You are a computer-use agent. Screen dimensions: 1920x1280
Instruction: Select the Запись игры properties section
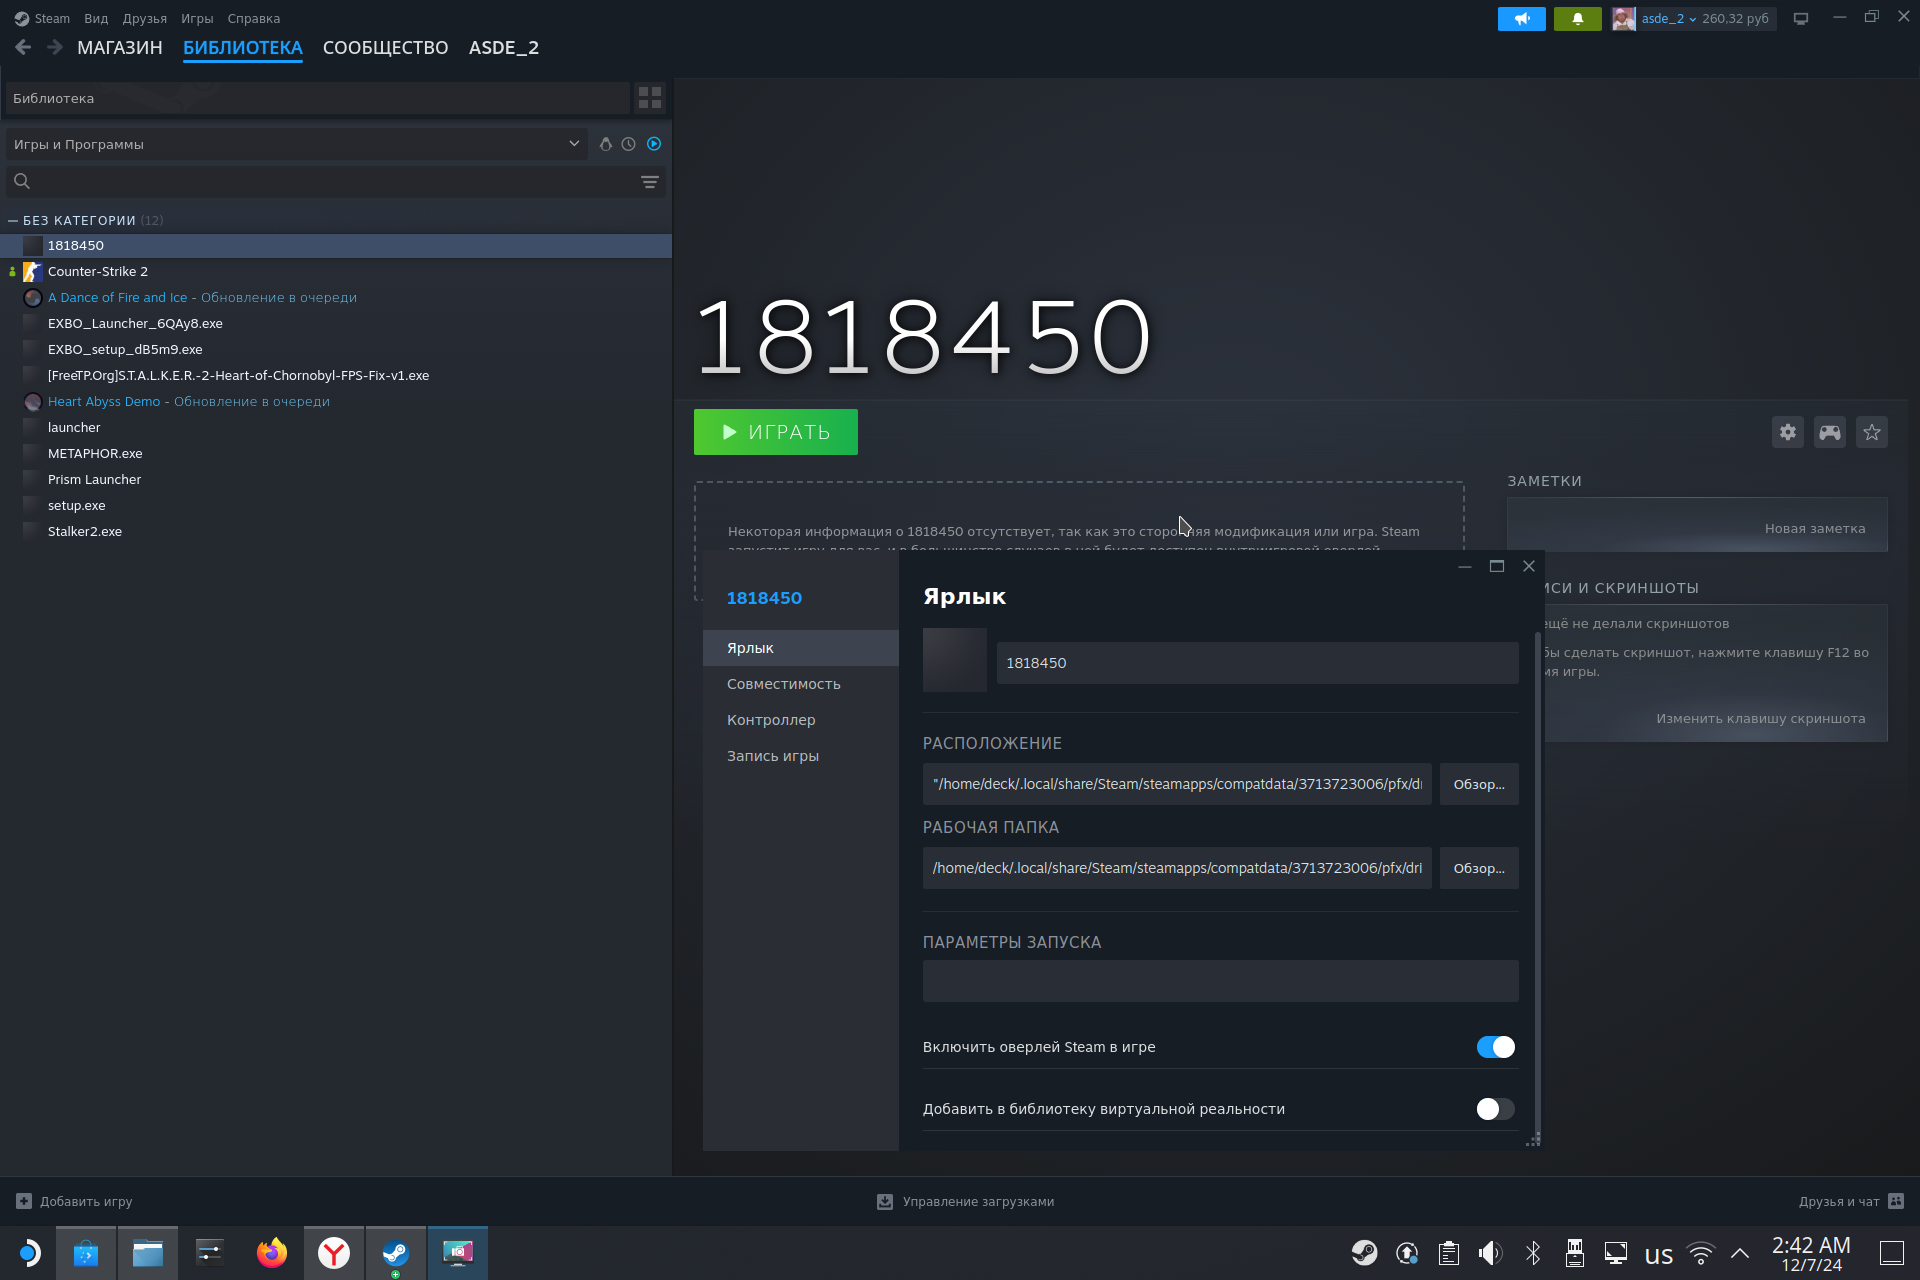(x=800, y=756)
